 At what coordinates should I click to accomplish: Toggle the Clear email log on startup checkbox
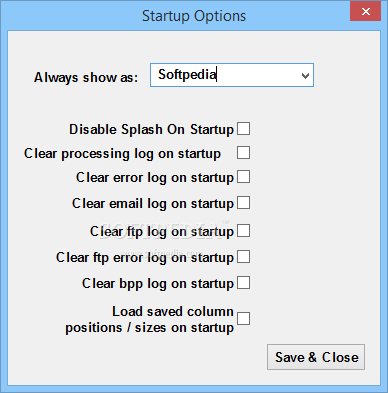pyautogui.click(x=243, y=203)
